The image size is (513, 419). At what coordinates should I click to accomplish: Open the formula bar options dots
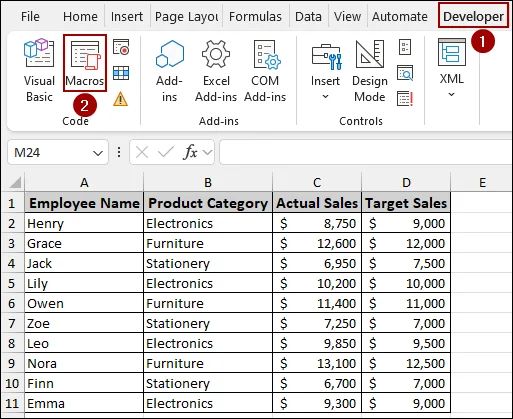pyautogui.click(x=119, y=152)
